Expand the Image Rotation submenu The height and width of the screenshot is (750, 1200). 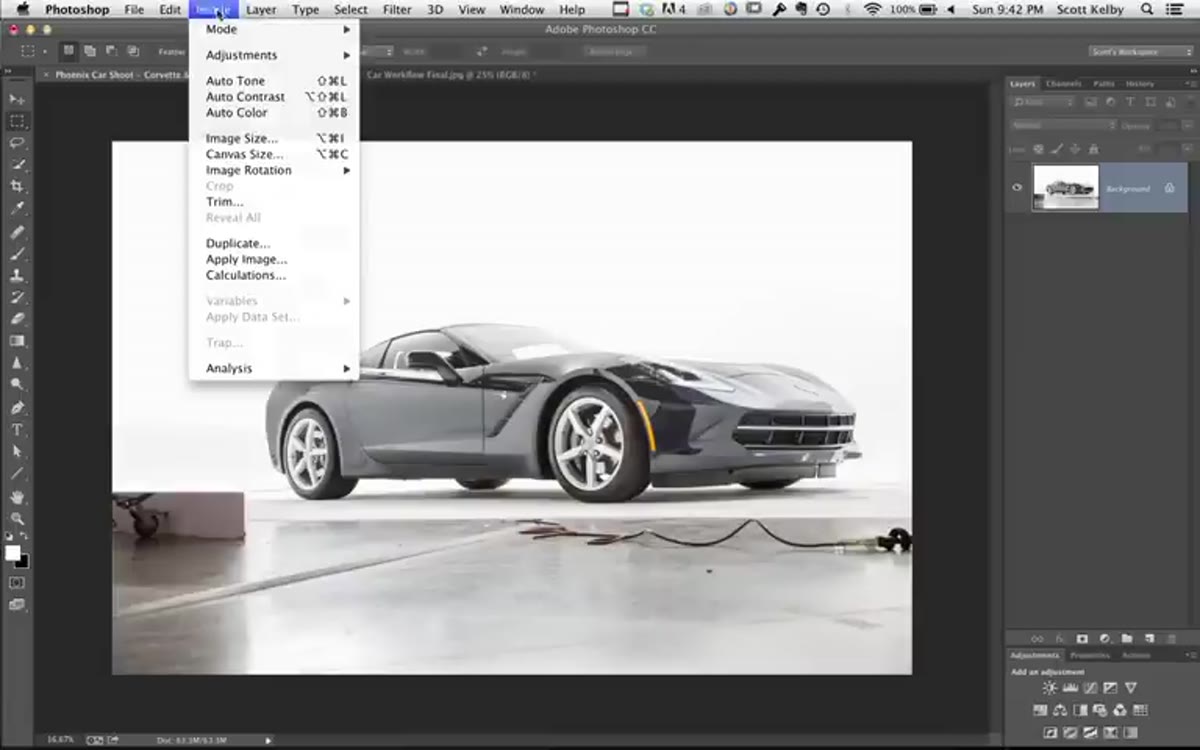pyautogui.click(x=274, y=170)
